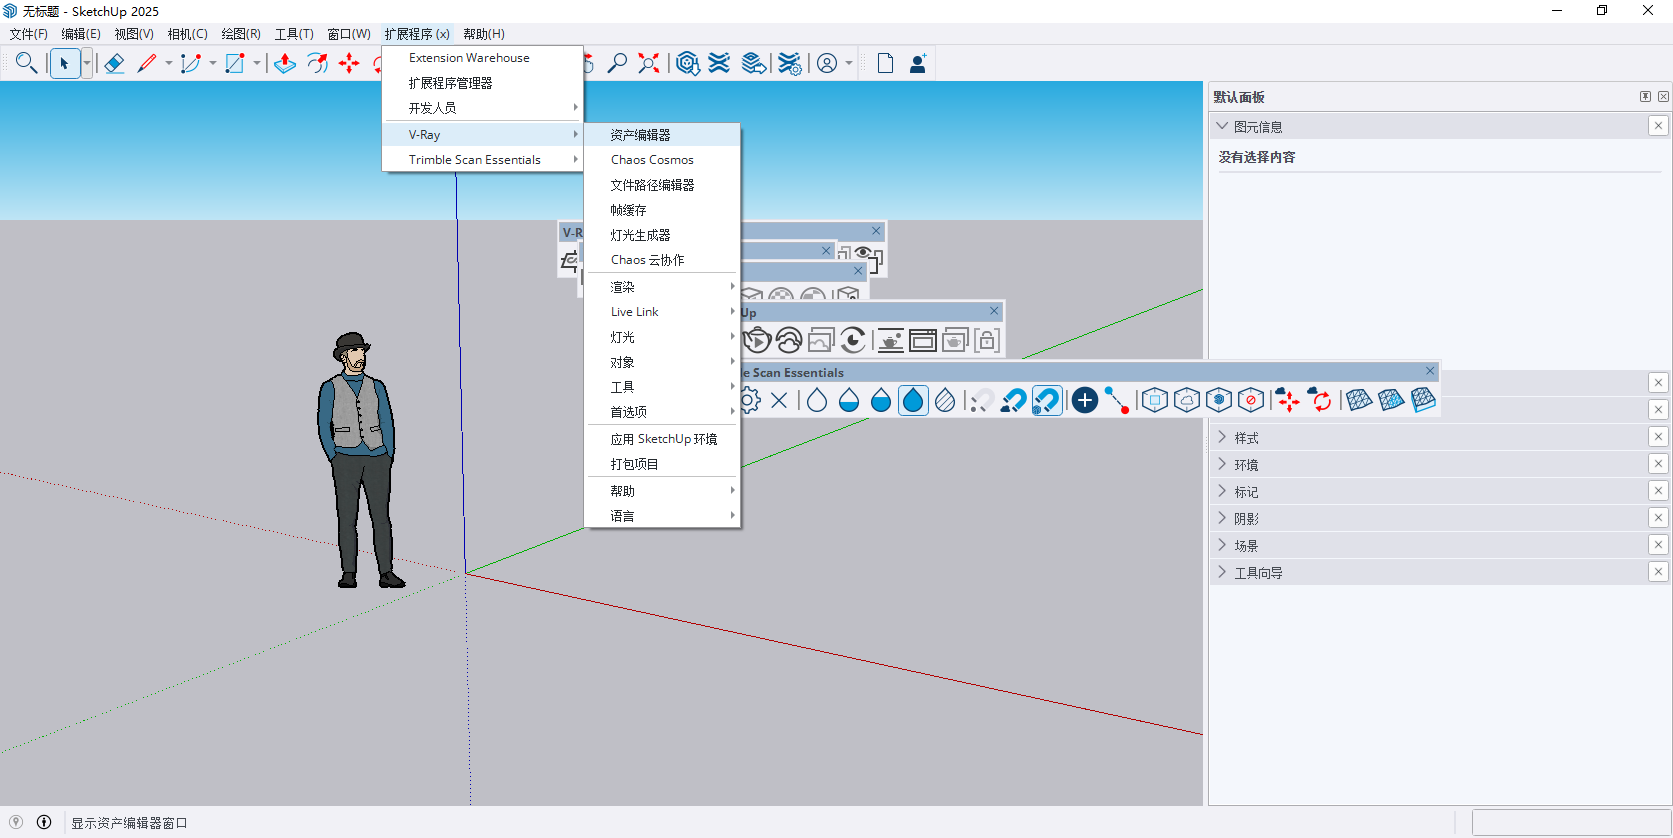Open the Search tool magnifier icon
The height and width of the screenshot is (838, 1673).
pos(27,63)
